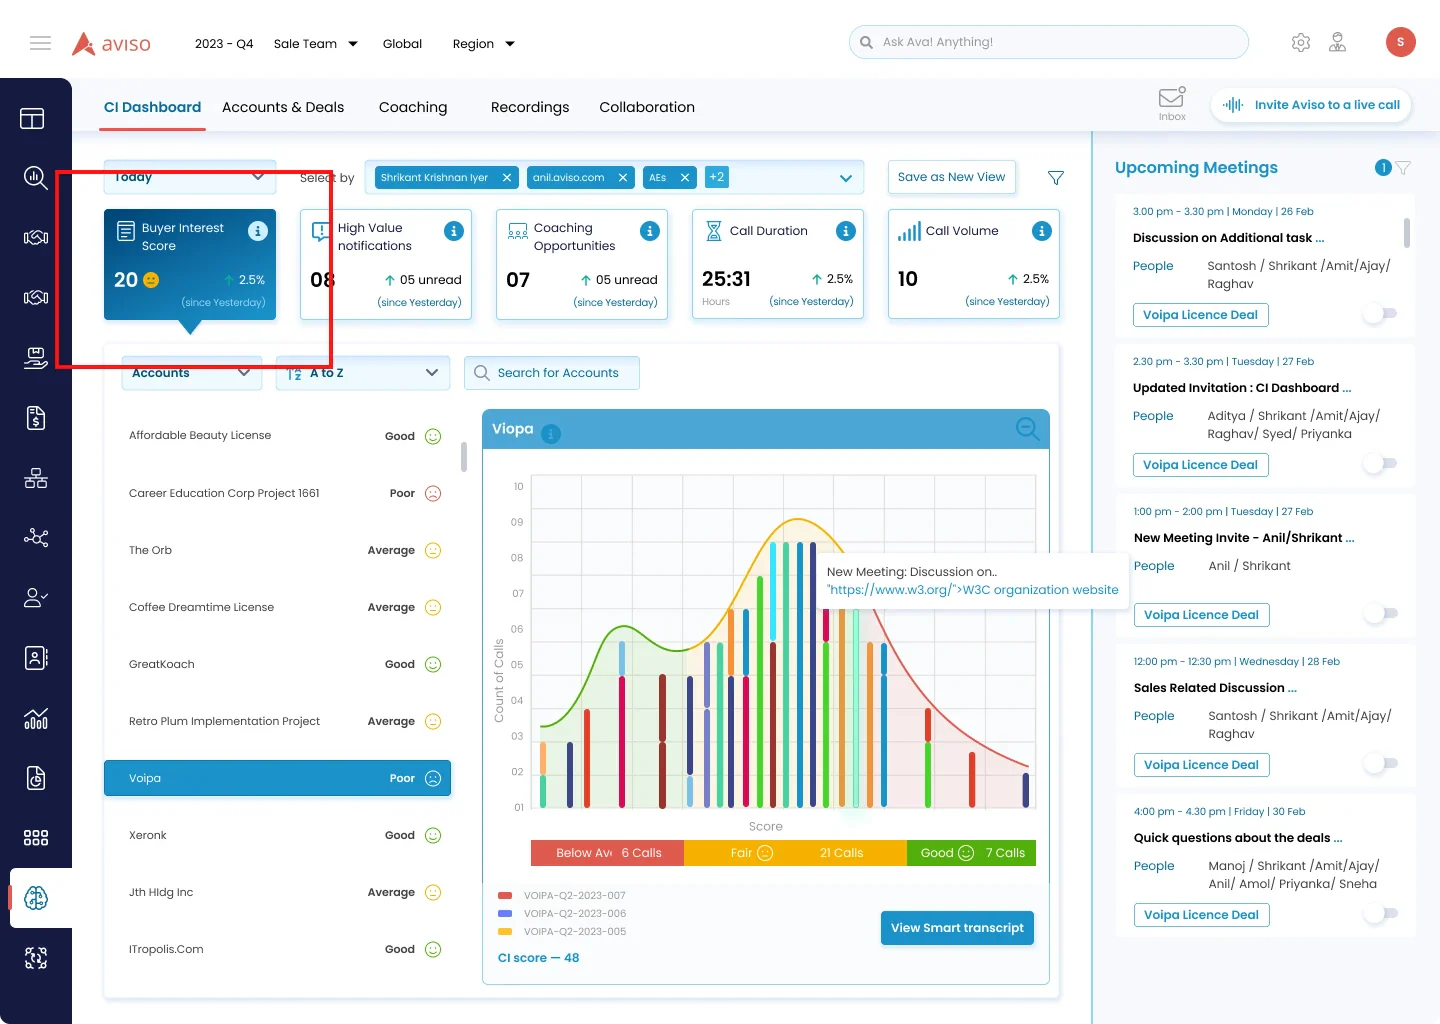The image size is (1440, 1024).
Task: Click the filter funnel icon beside Save as New View
Action: pyautogui.click(x=1055, y=178)
